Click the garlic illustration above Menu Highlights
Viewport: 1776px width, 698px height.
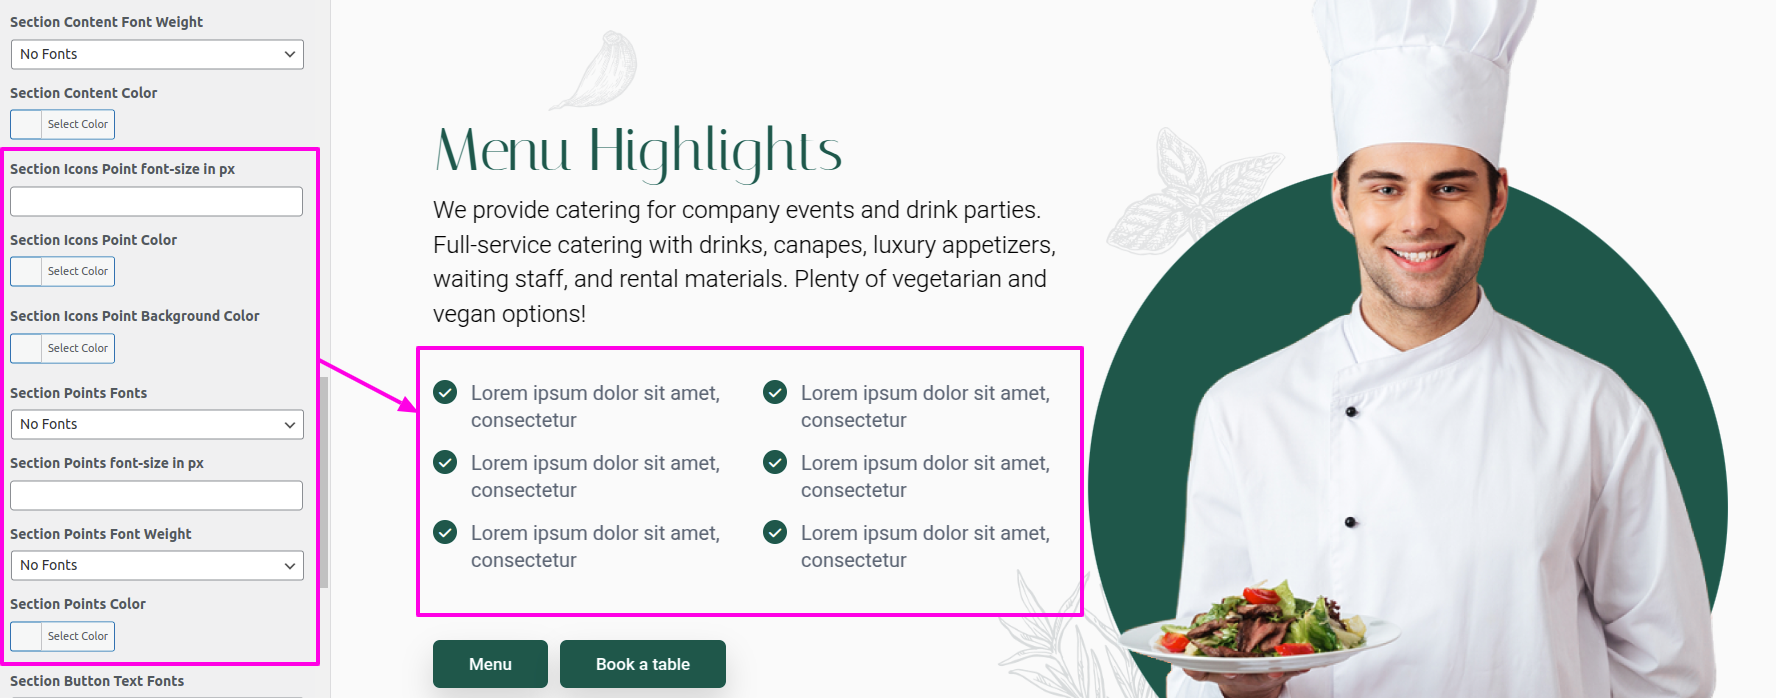pyautogui.click(x=596, y=70)
